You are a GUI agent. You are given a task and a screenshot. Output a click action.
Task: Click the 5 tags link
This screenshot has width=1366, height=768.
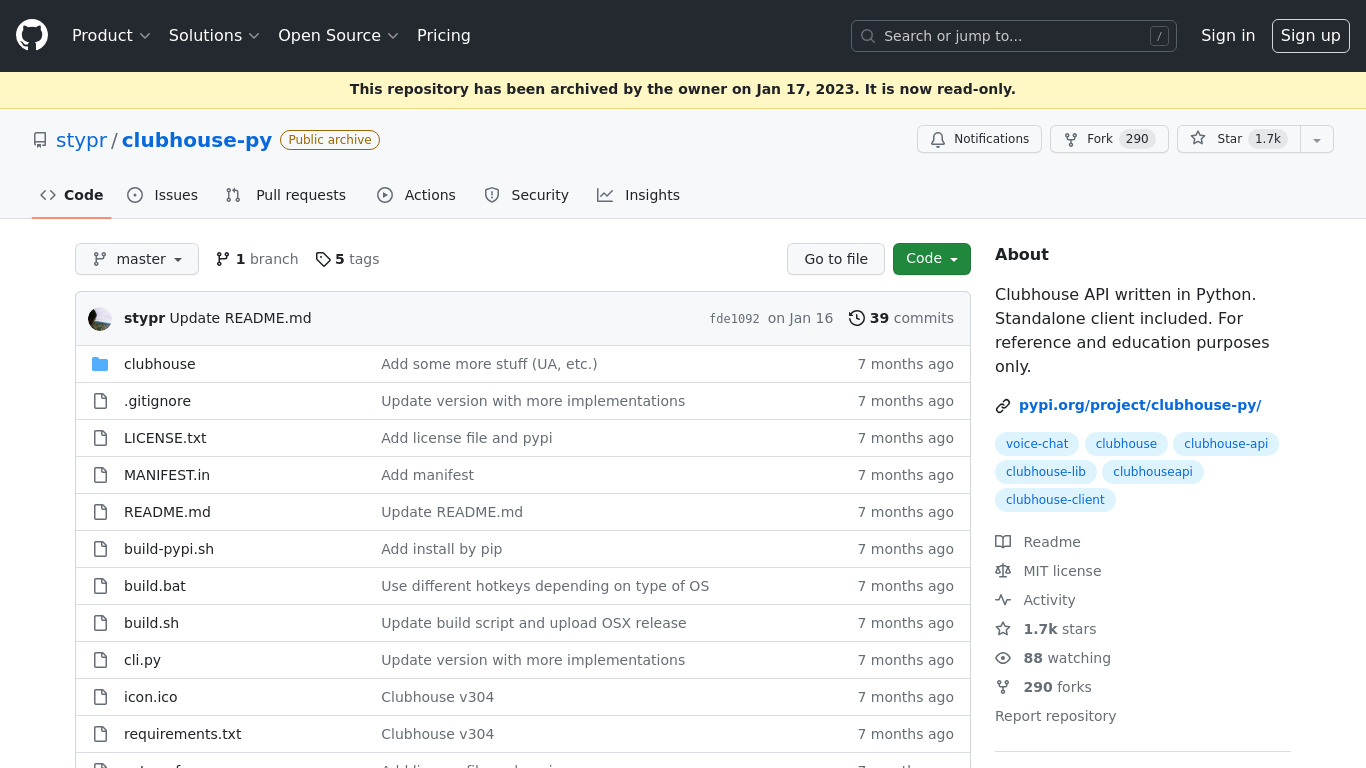click(347, 259)
